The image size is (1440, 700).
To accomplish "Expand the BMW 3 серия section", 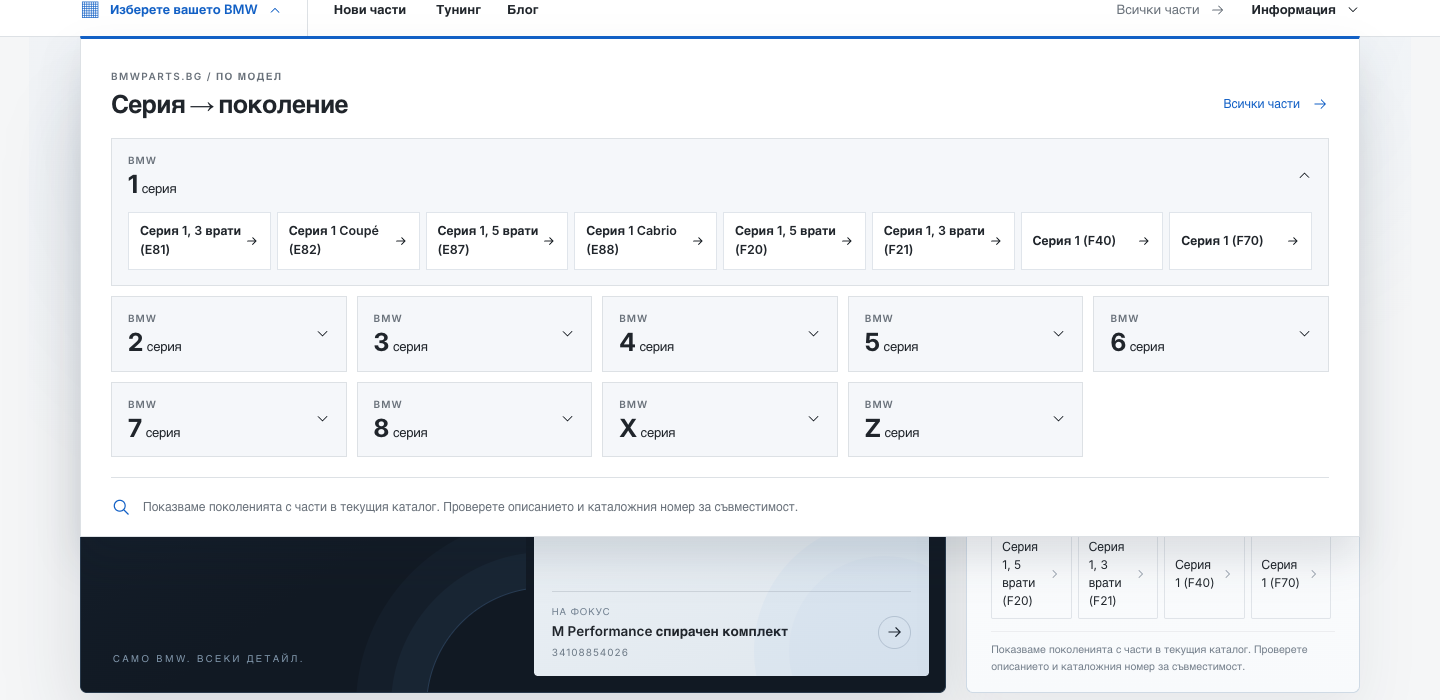I will point(474,334).
